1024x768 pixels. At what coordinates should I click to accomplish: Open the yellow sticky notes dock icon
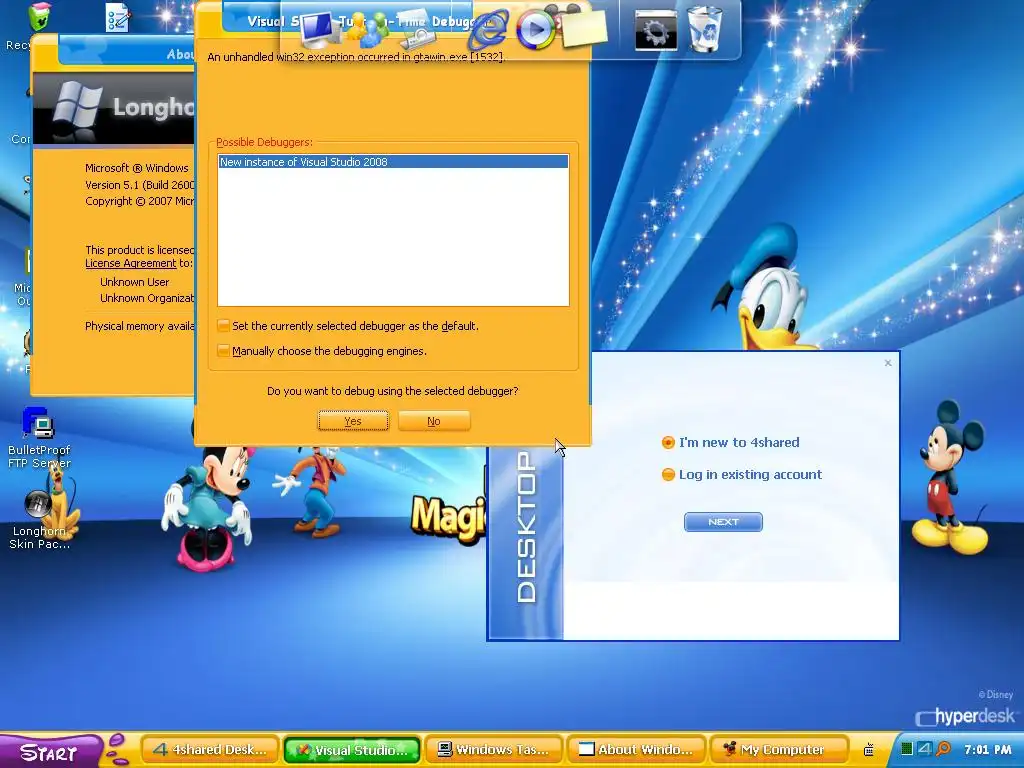click(584, 27)
